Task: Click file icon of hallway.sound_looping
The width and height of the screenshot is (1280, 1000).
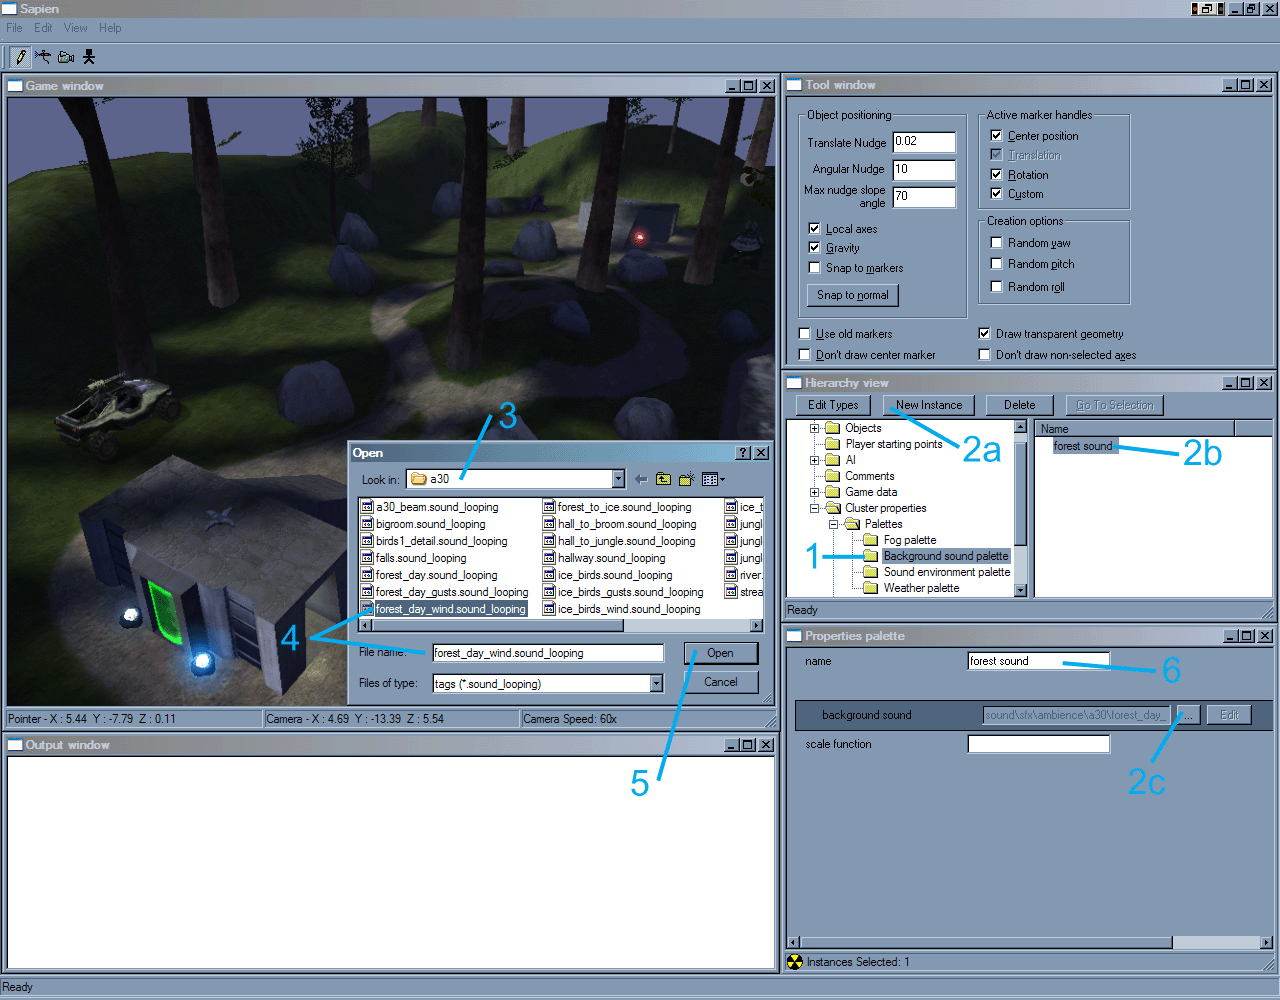Action: 549,558
